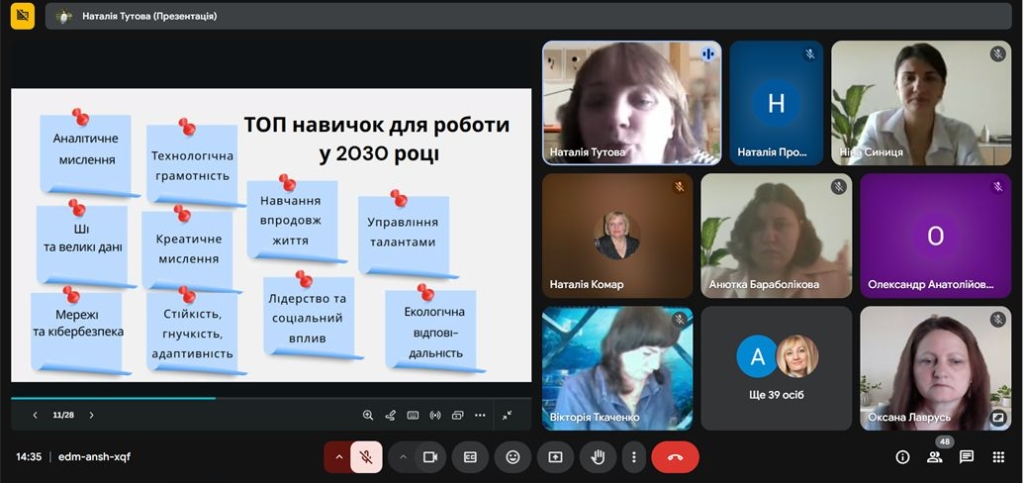This screenshot has width=1024, height=483.
Task: Go to the next slide arrow
Action: coord(91,415)
